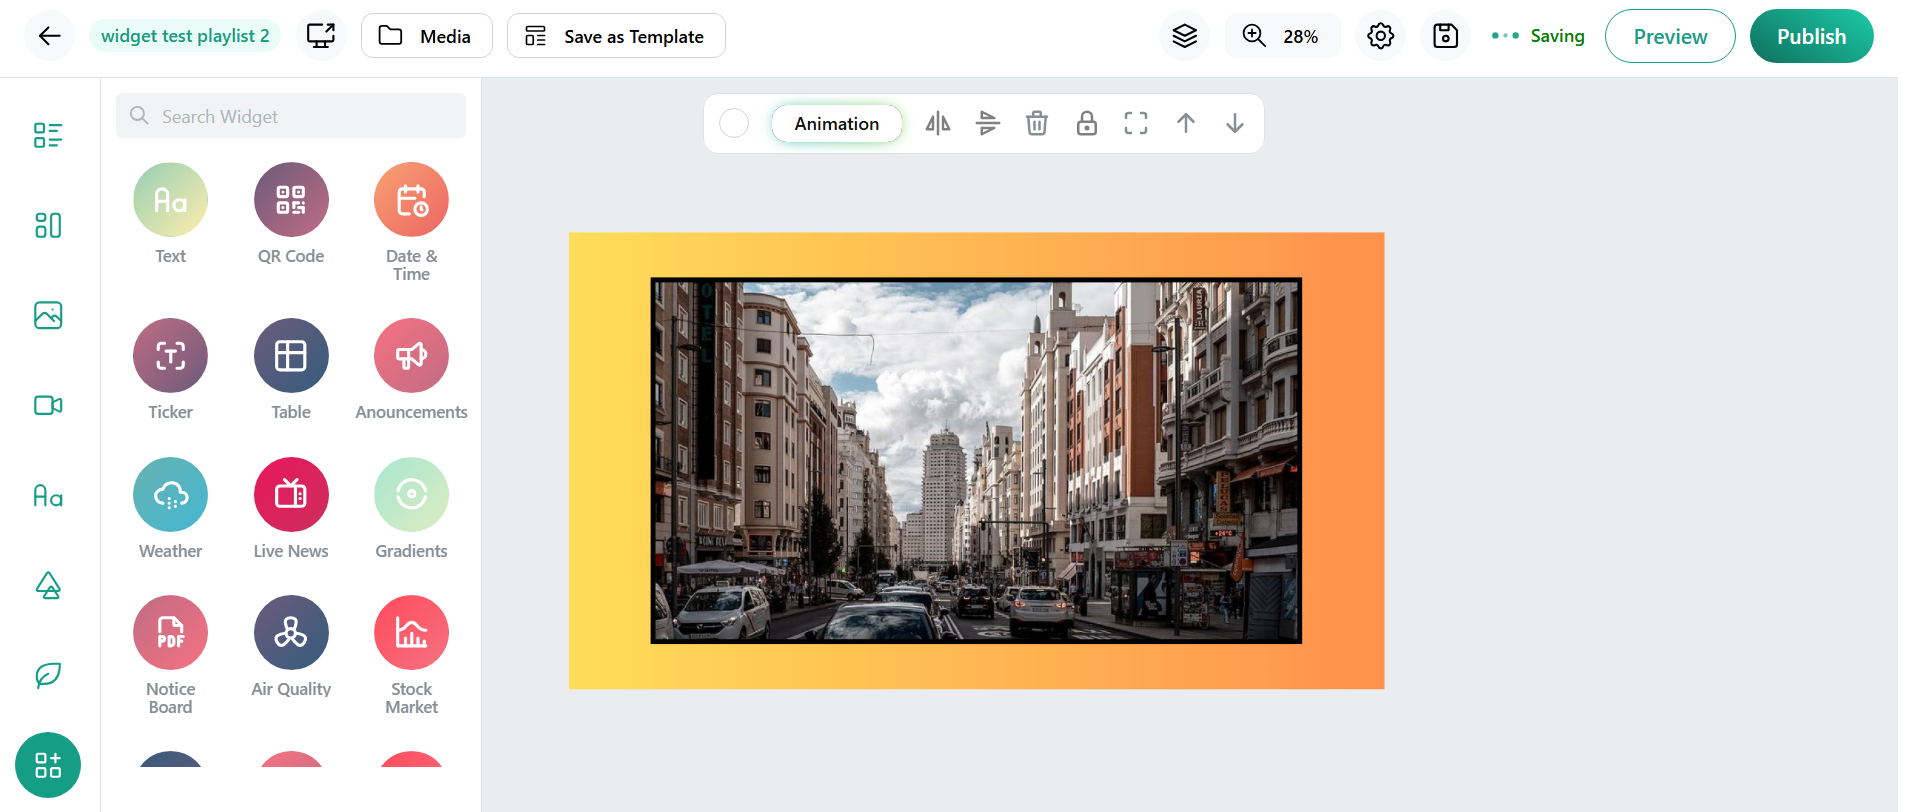Open the leaf sidebar icon
Viewport: 1920px width, 812px height.
click(x=48, y=675)
